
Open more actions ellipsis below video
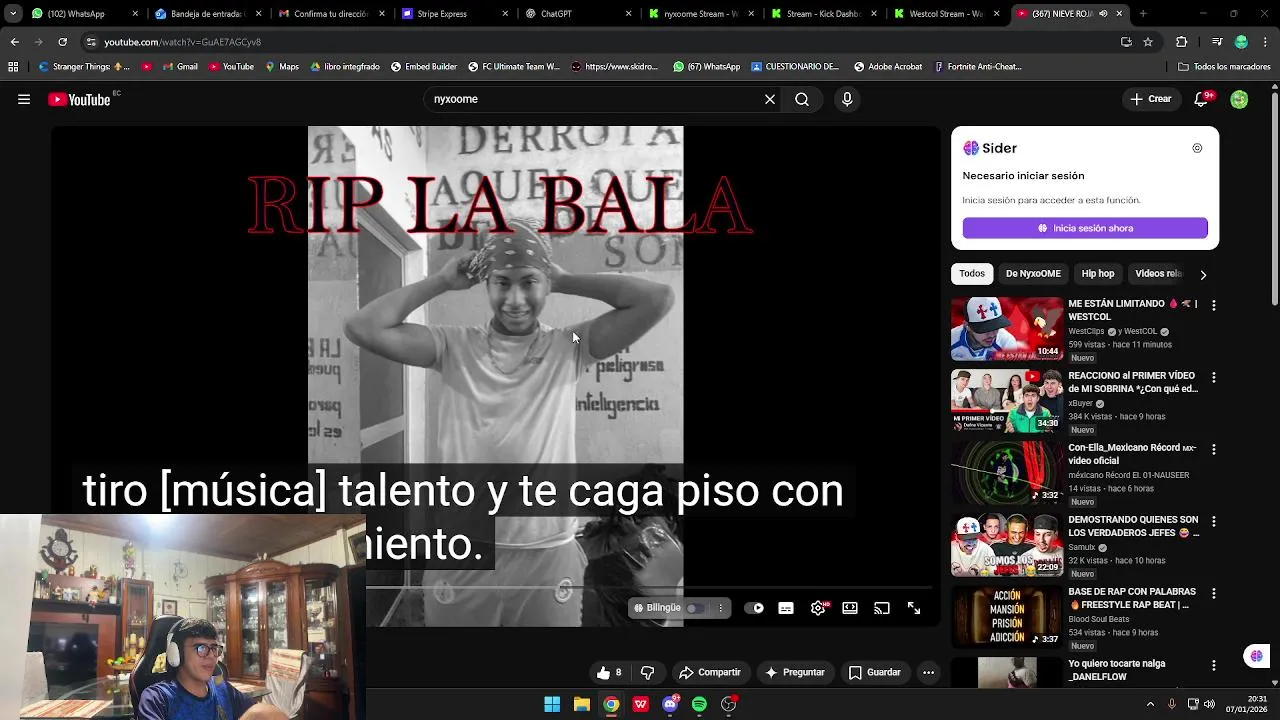928,673
